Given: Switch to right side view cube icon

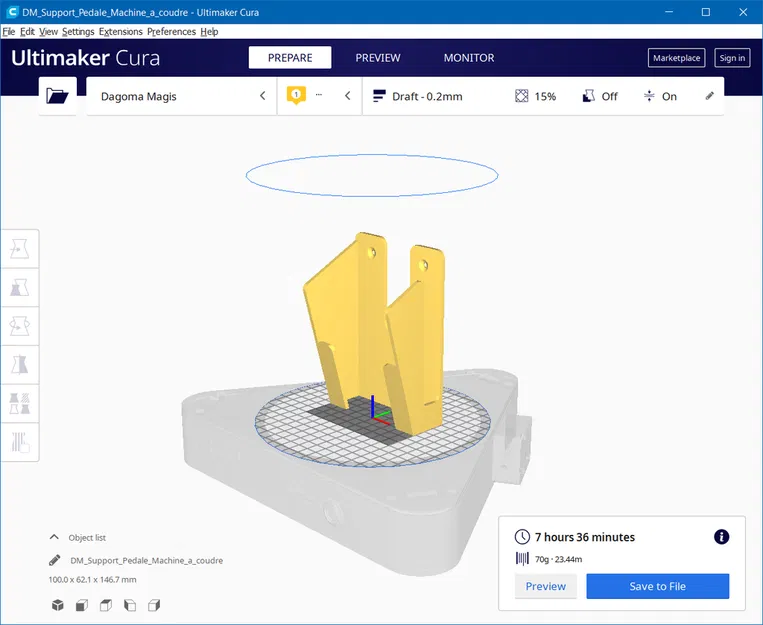Looking at the screenshot, I should pos(154,605).
